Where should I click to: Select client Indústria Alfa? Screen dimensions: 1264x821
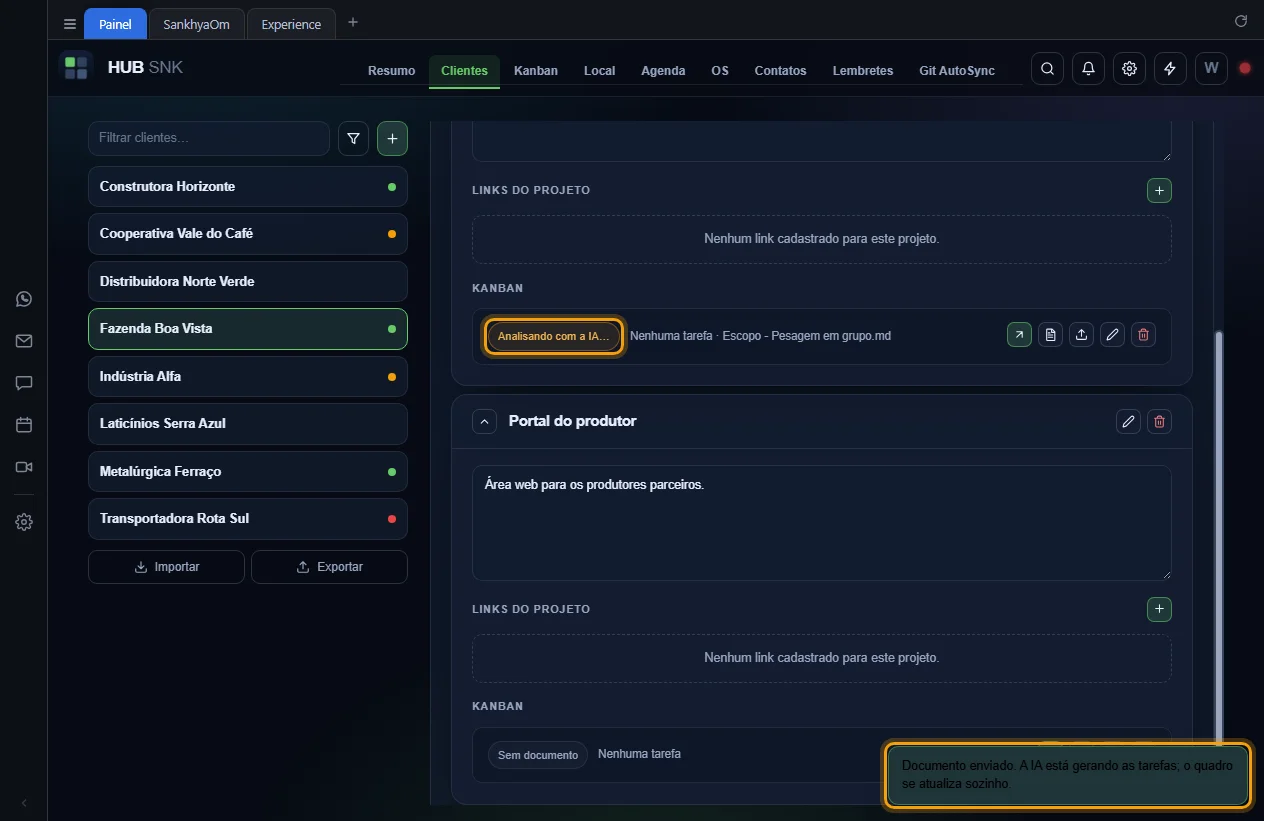click(x=248, y=376)
